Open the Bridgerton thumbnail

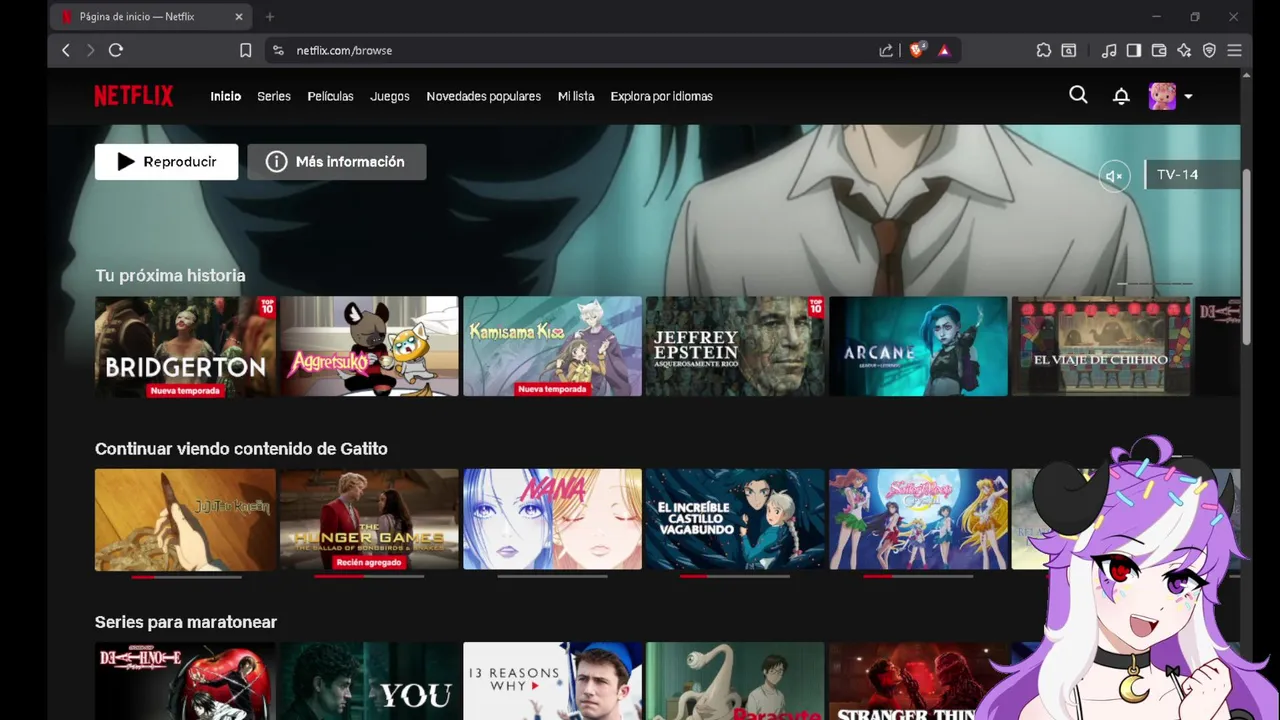185,346
